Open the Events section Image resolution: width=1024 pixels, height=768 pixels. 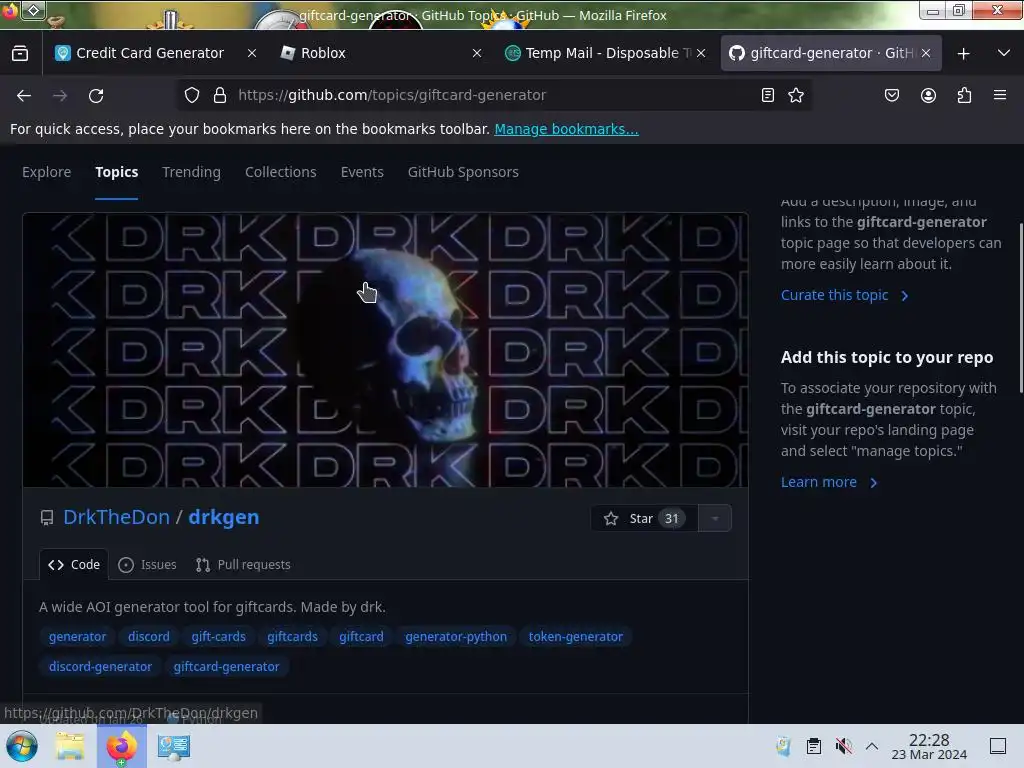362,172
